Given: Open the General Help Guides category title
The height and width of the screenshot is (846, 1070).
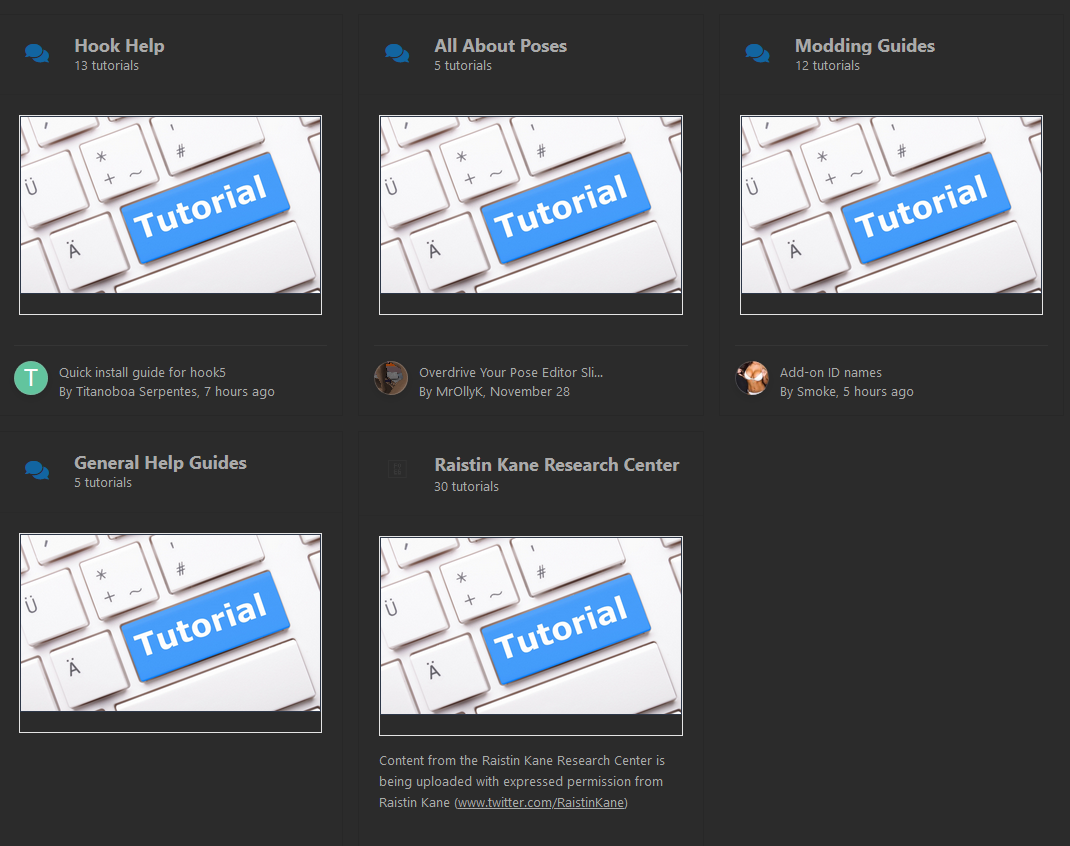Looking at the screenshot, I should click(x=160, y=463).
